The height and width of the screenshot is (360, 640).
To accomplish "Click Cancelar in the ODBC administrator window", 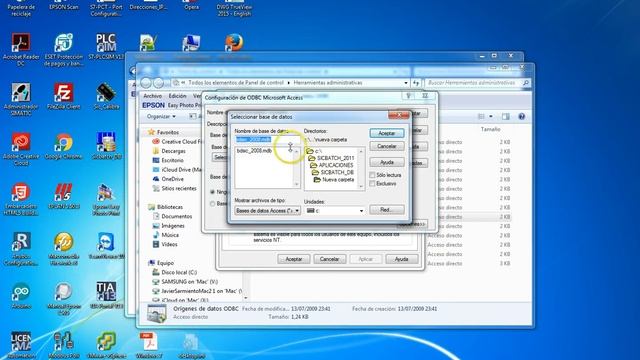I will pos(329,259).
